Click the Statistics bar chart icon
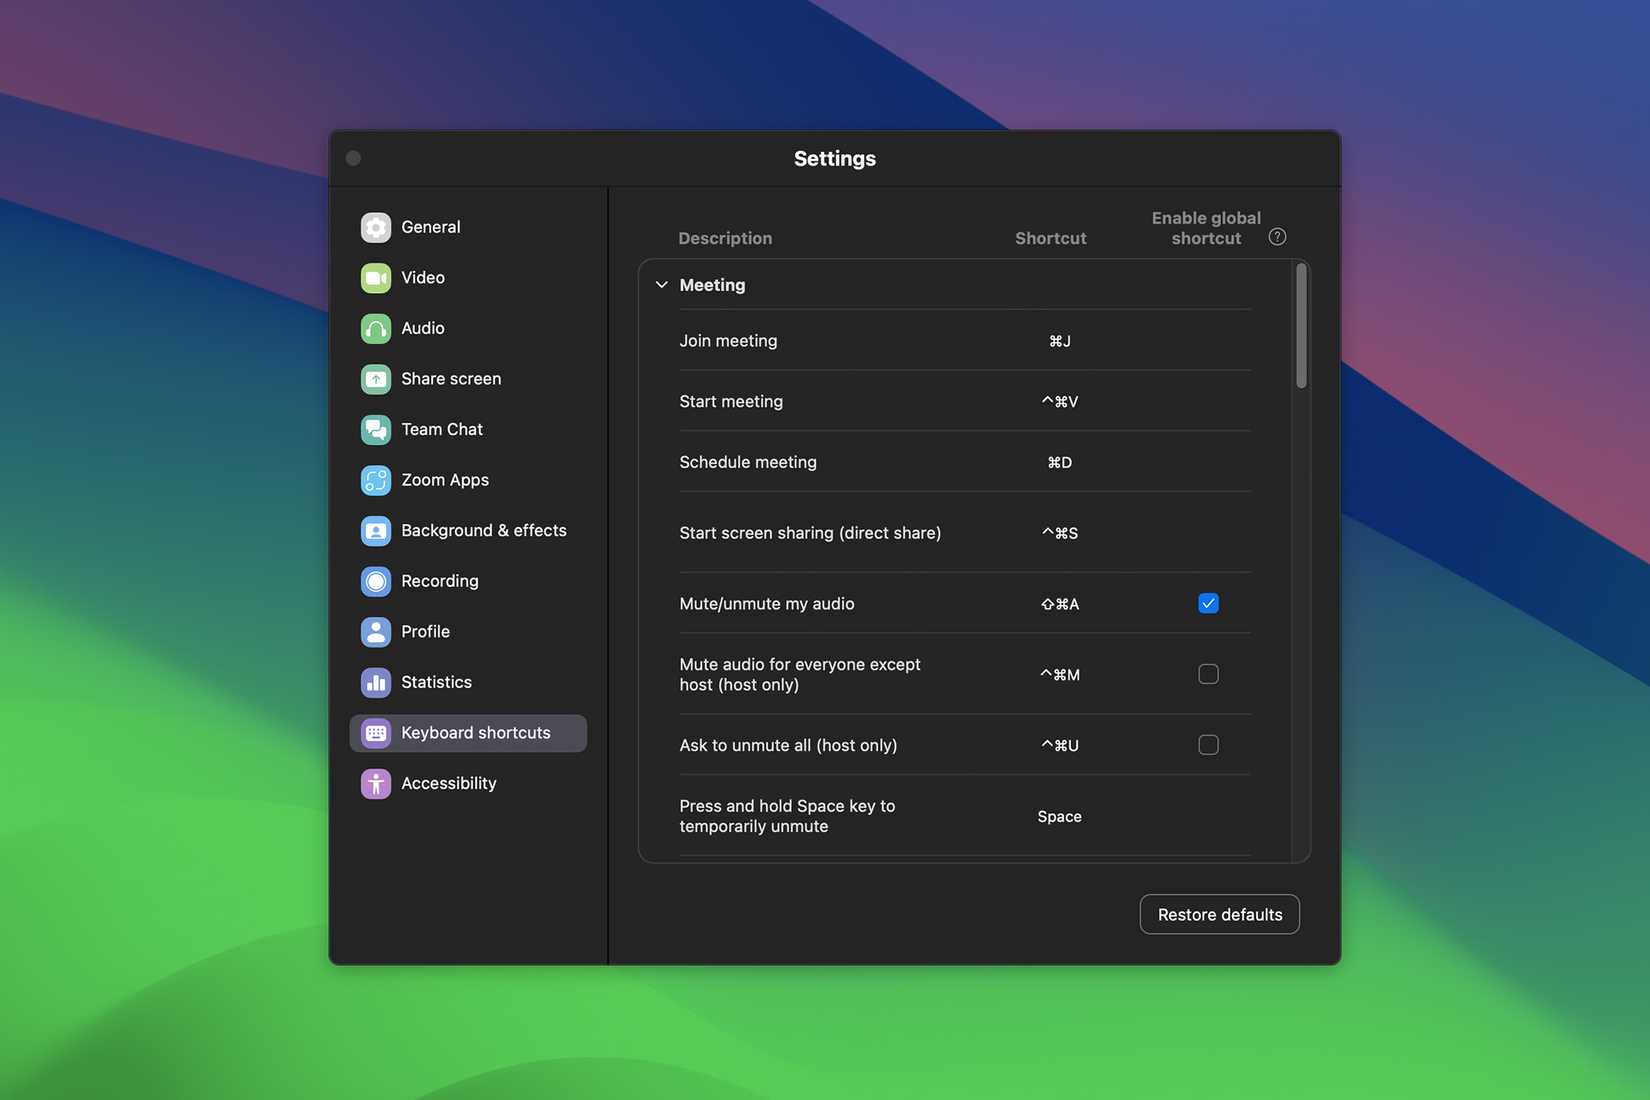This screenshot has width=1650, height=1100. click(376, 682)
